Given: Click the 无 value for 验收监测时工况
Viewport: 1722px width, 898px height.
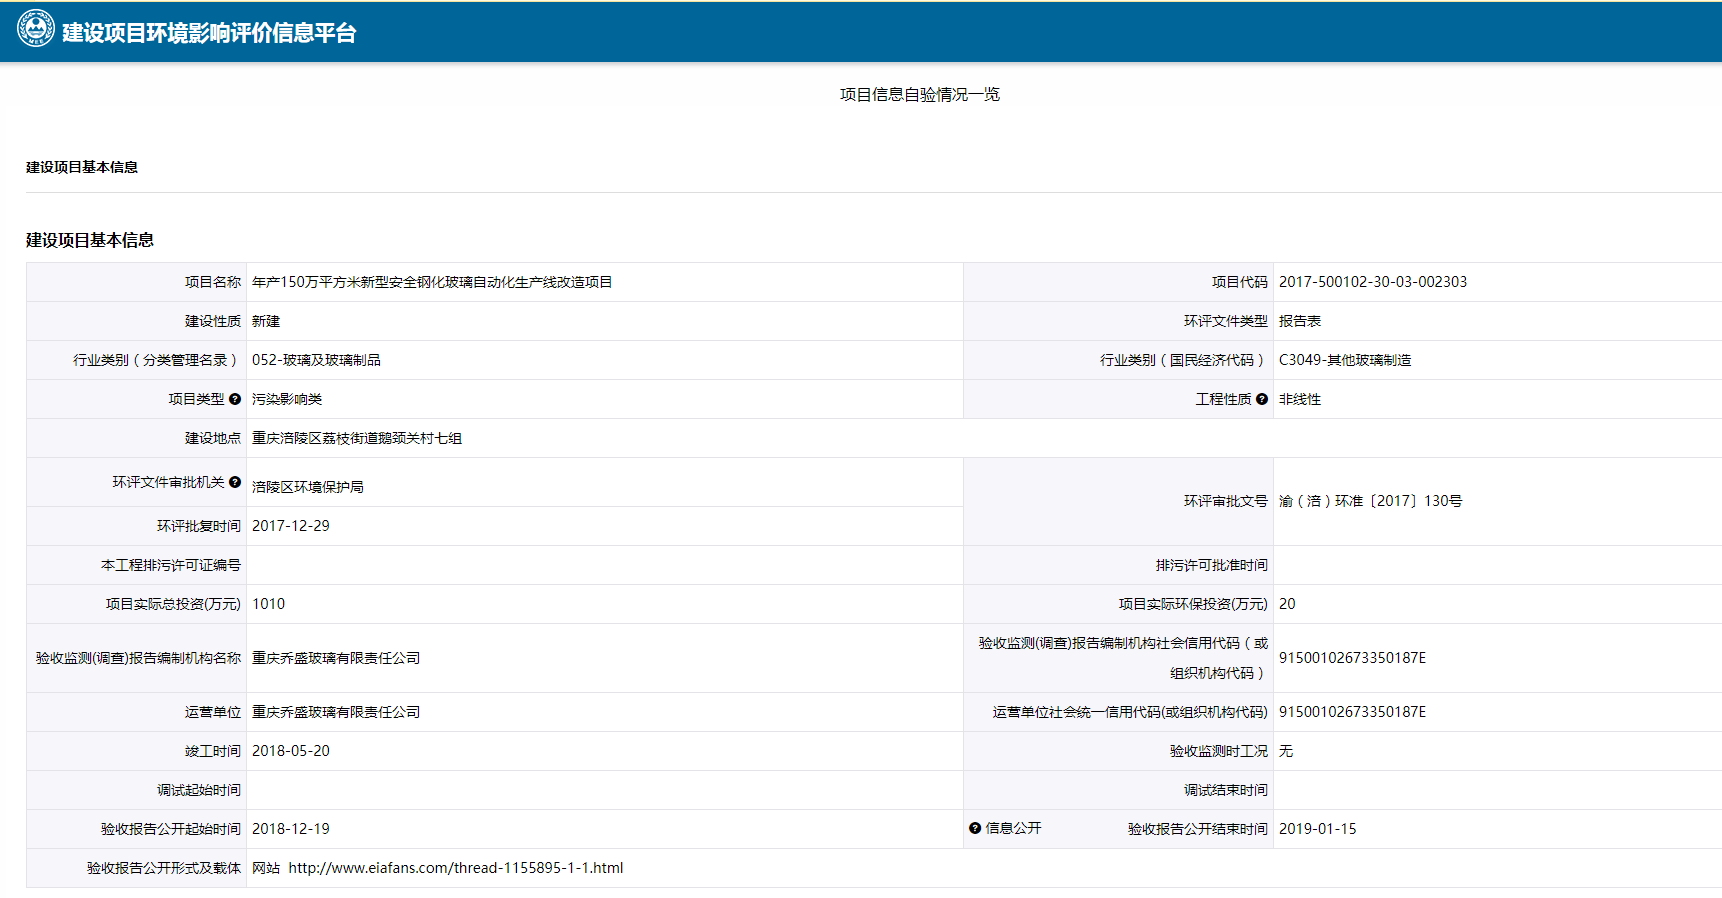Looking at the screenshot, I should (x=1286, y=751).
